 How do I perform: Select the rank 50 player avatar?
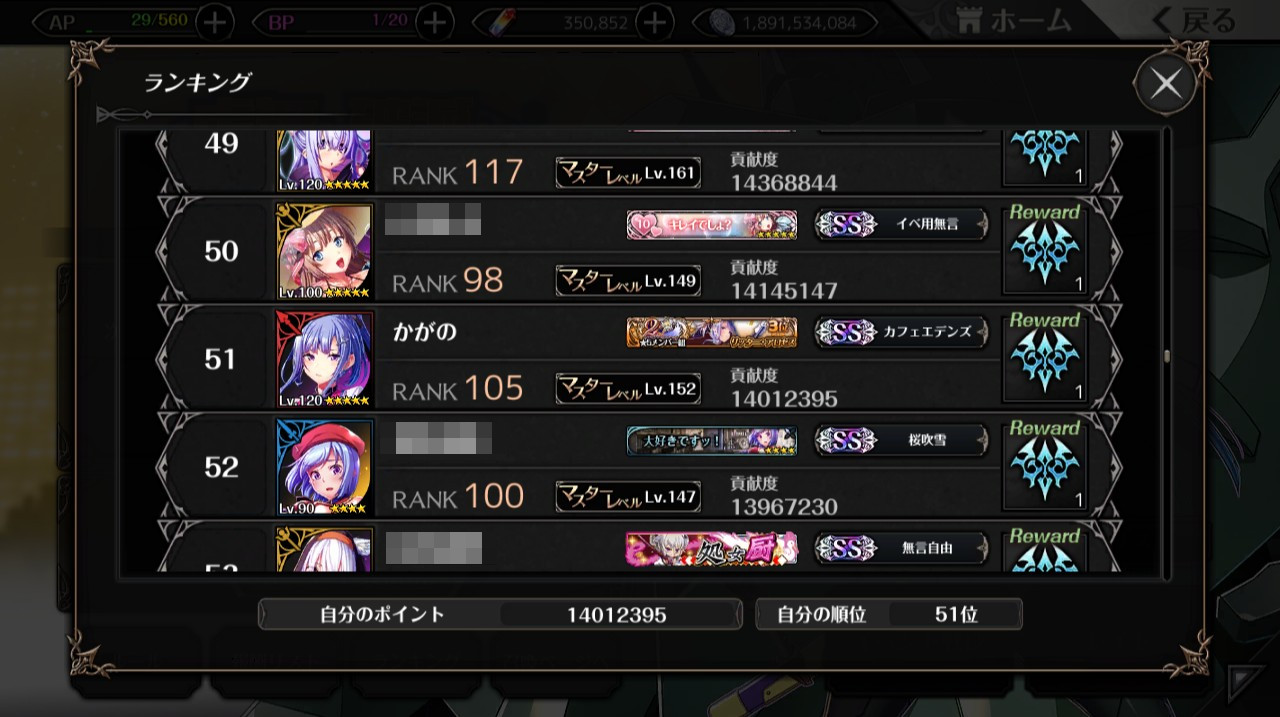[324, 251]
